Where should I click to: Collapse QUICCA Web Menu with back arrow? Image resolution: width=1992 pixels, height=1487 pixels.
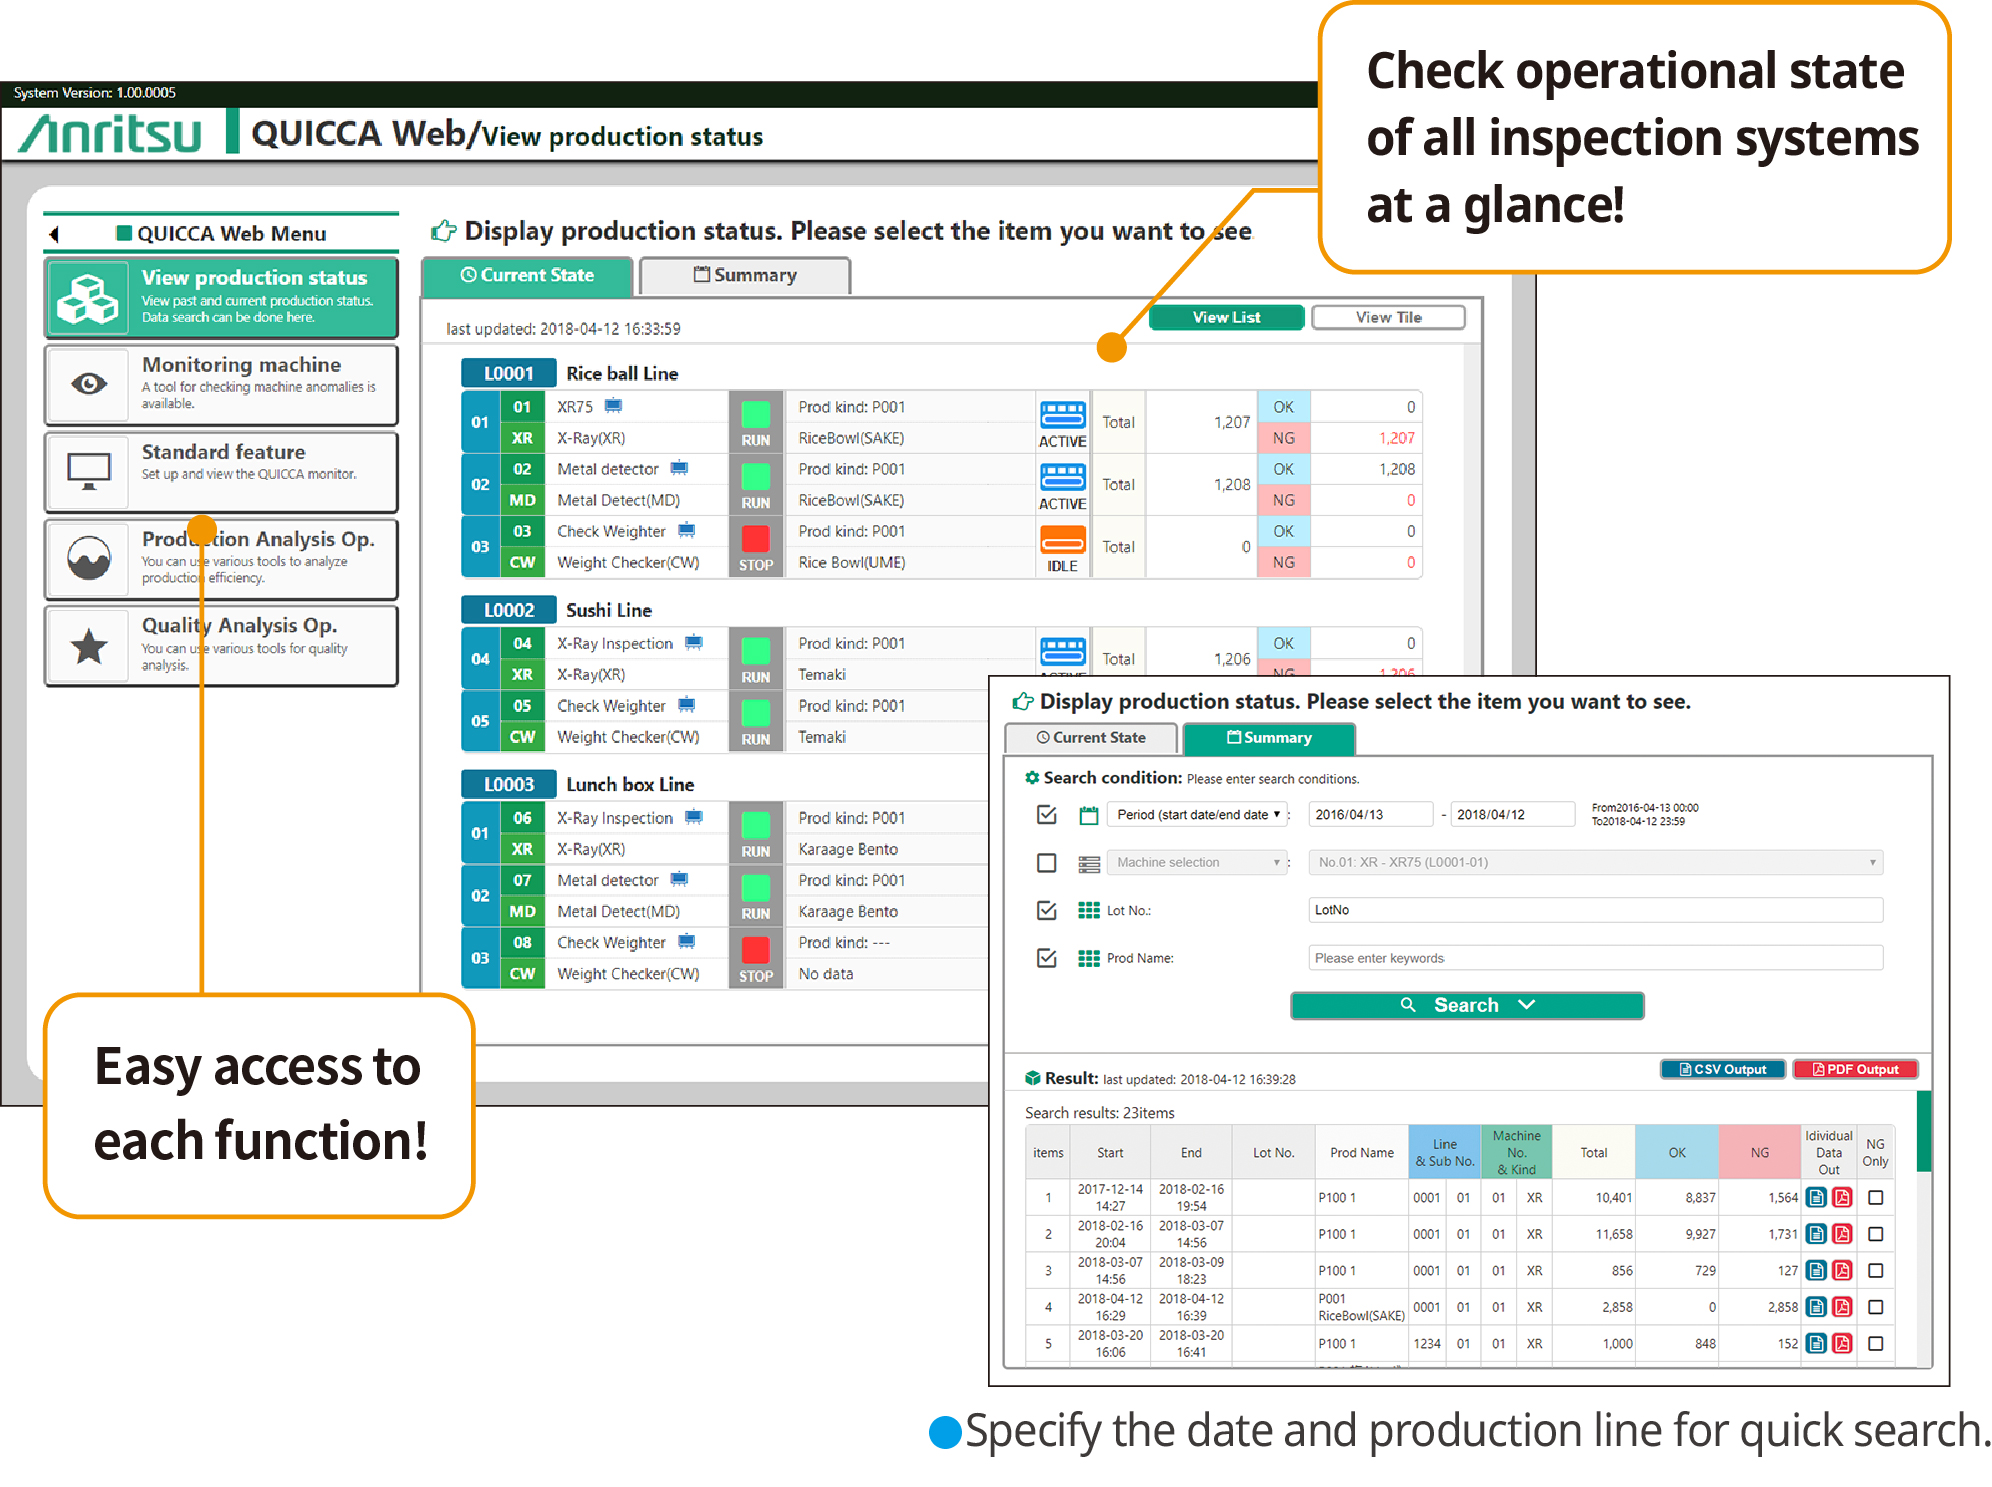tap(55, 234)
